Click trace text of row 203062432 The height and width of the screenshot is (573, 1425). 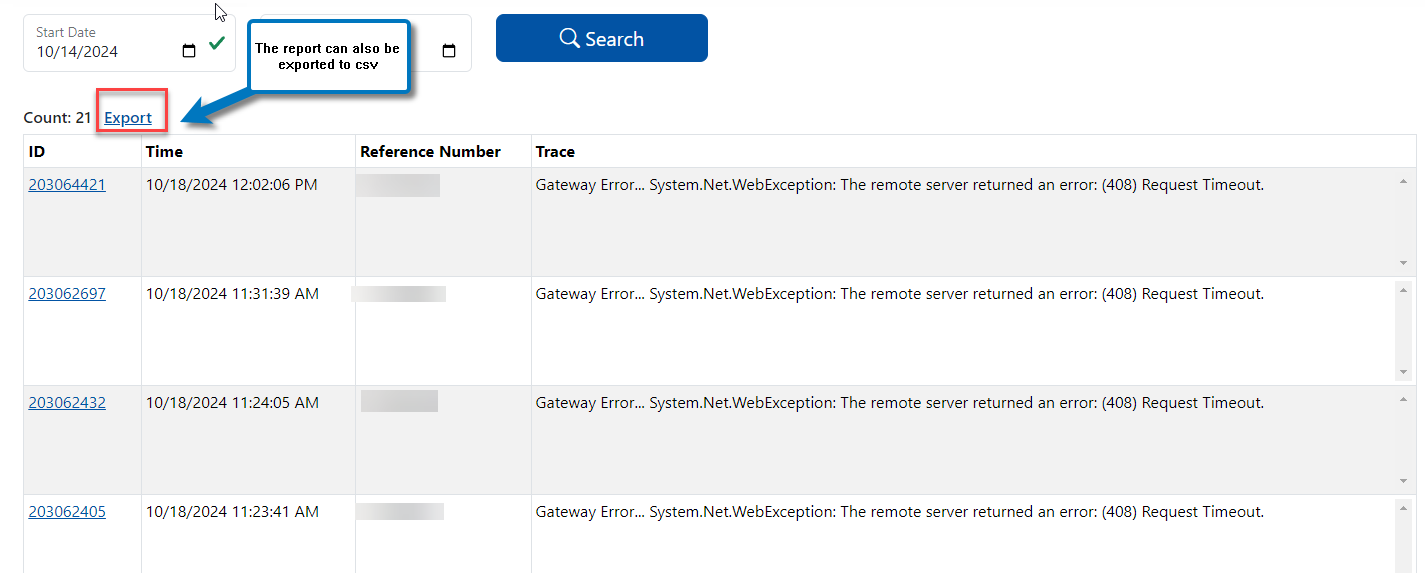(900, 402)
